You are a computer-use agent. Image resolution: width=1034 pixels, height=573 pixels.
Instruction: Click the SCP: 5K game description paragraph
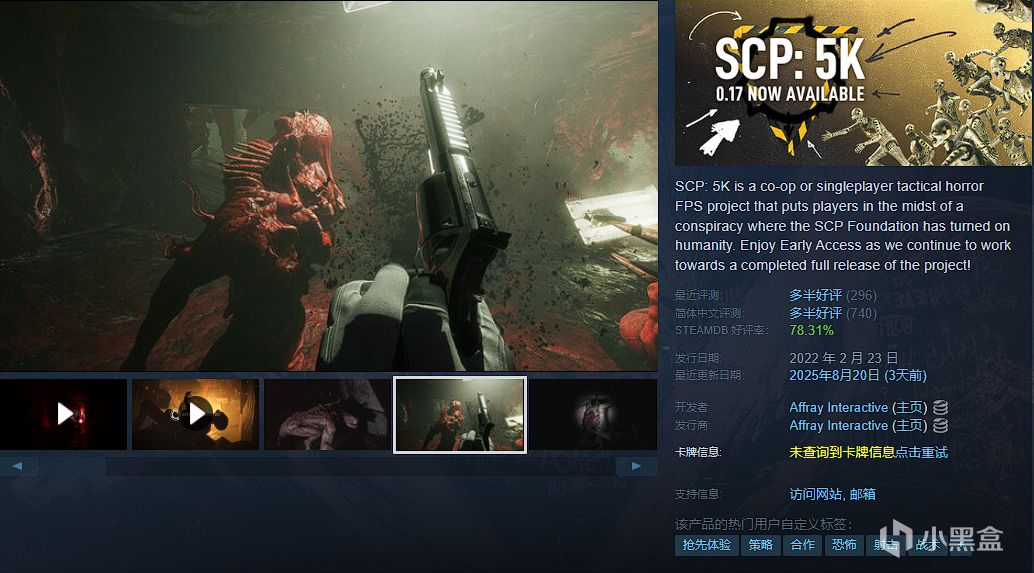[x=843, y=226]
